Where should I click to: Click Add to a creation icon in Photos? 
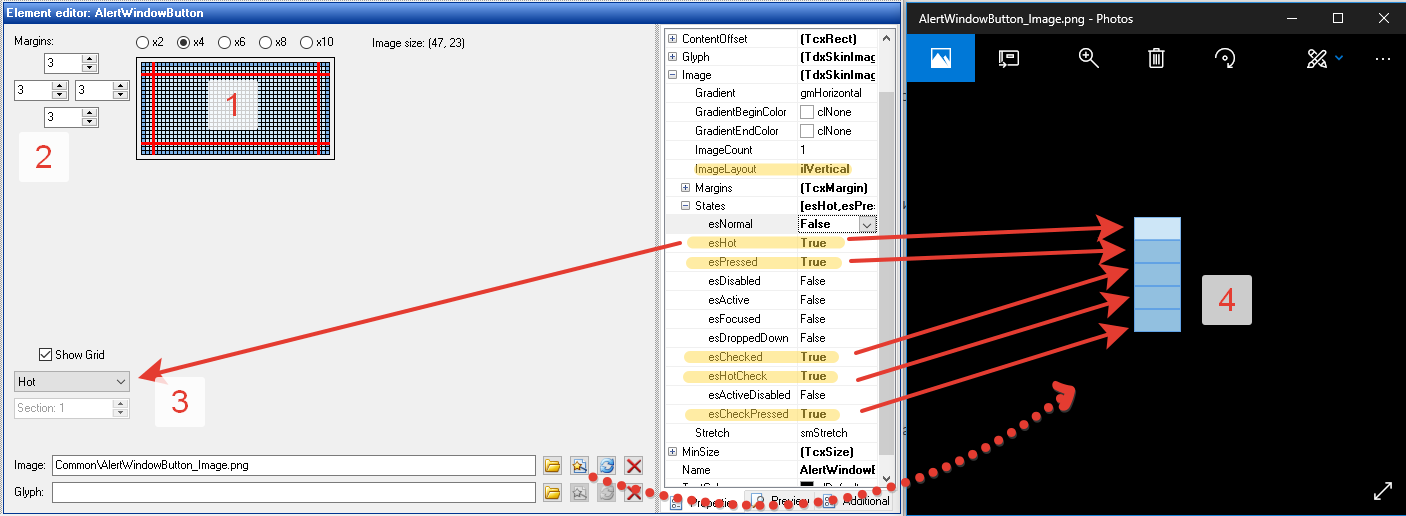[x=1009, y=59]
